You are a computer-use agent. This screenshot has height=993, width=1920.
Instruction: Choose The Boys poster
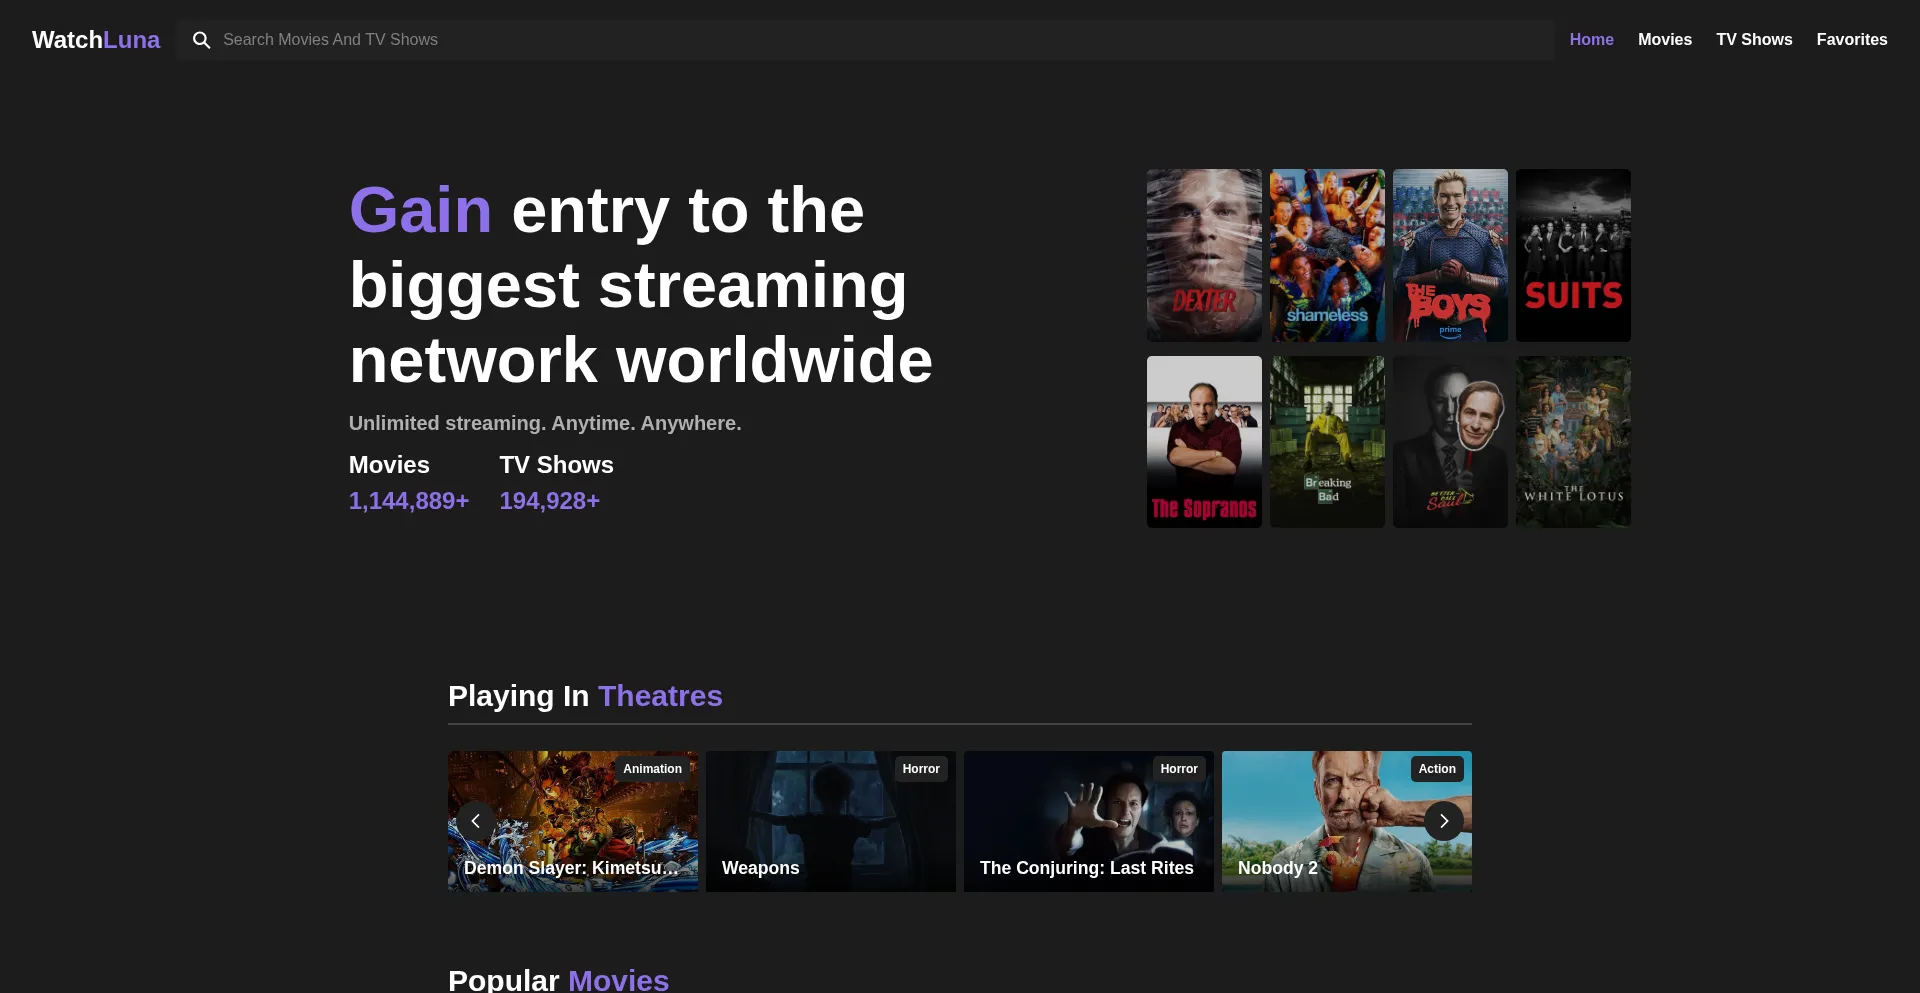coord(1450,255)
